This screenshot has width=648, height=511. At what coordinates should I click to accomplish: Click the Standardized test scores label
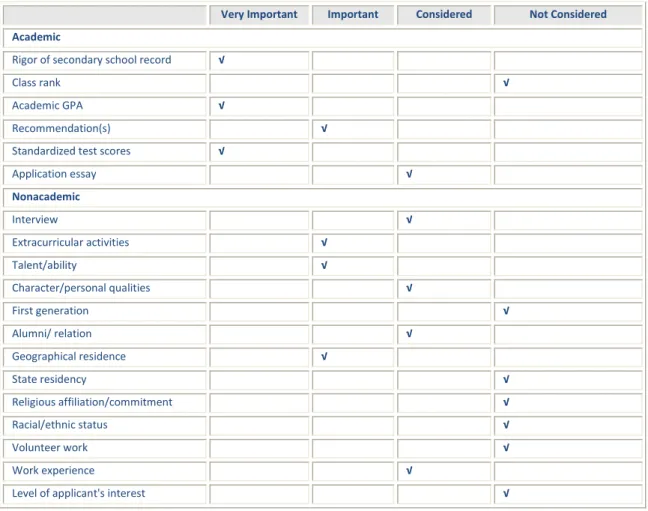click(x=71, y=151)
